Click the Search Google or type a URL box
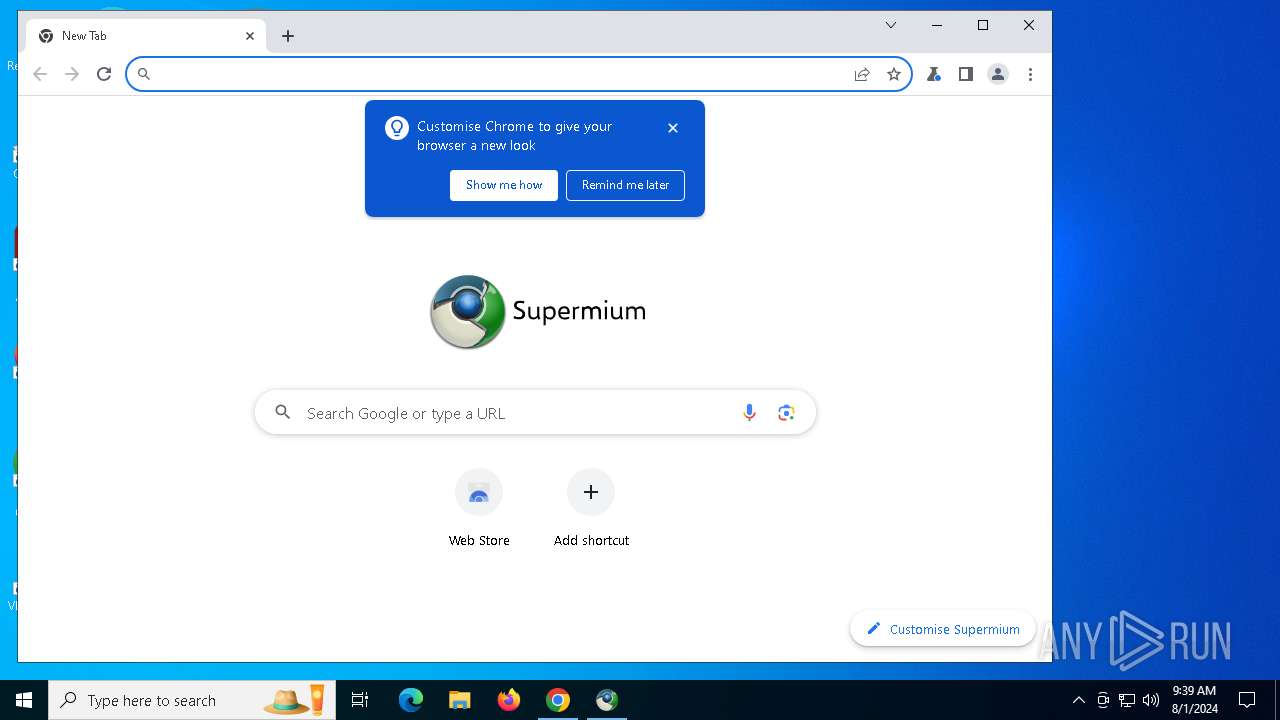 point(535,413)
